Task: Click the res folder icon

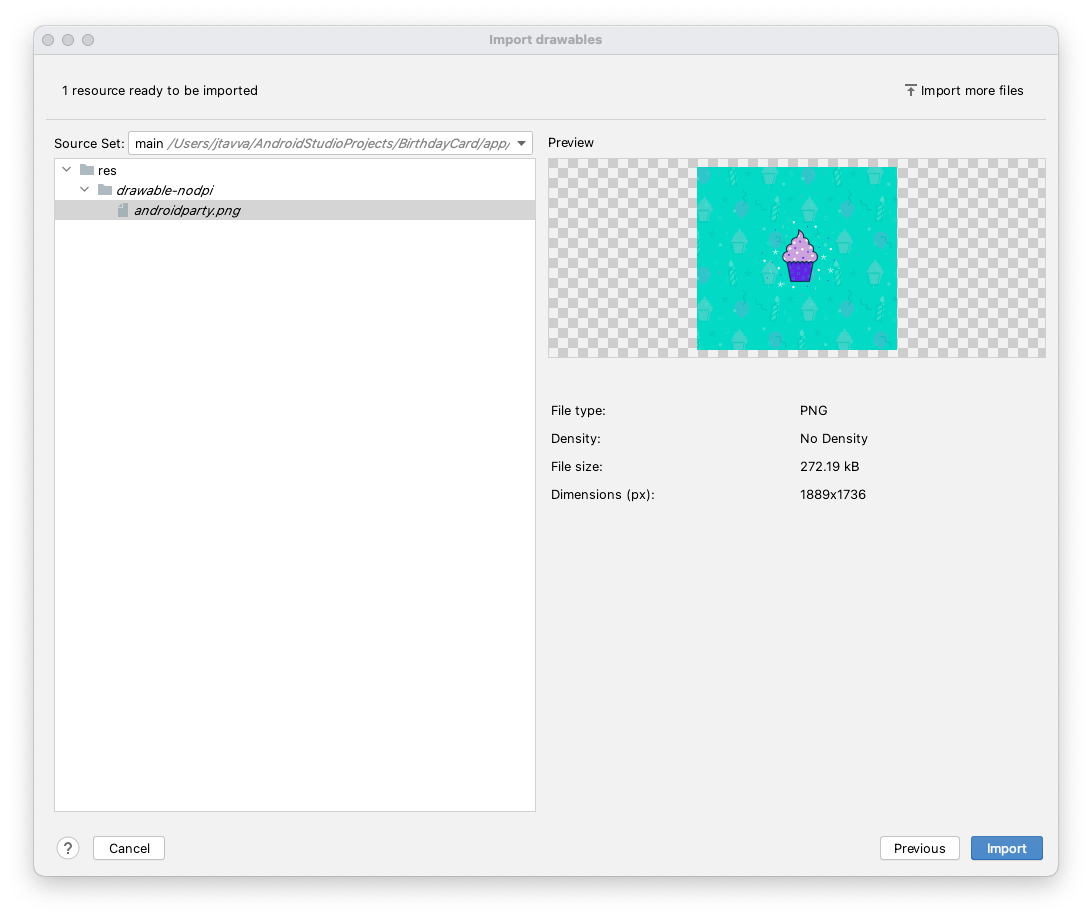Action: point(86,170)
